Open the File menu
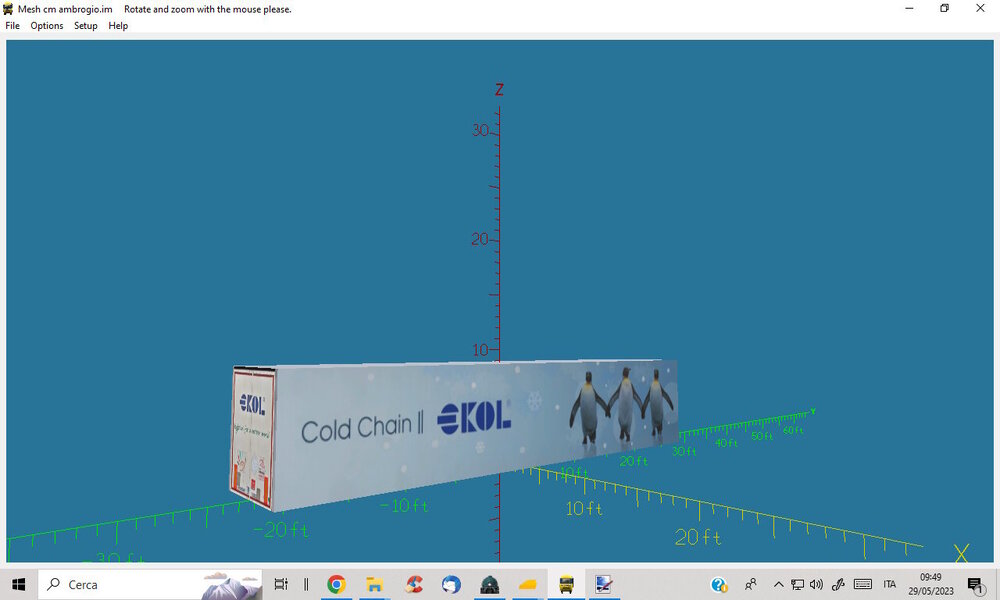The image size is (1000, 600). pos(13,26)
